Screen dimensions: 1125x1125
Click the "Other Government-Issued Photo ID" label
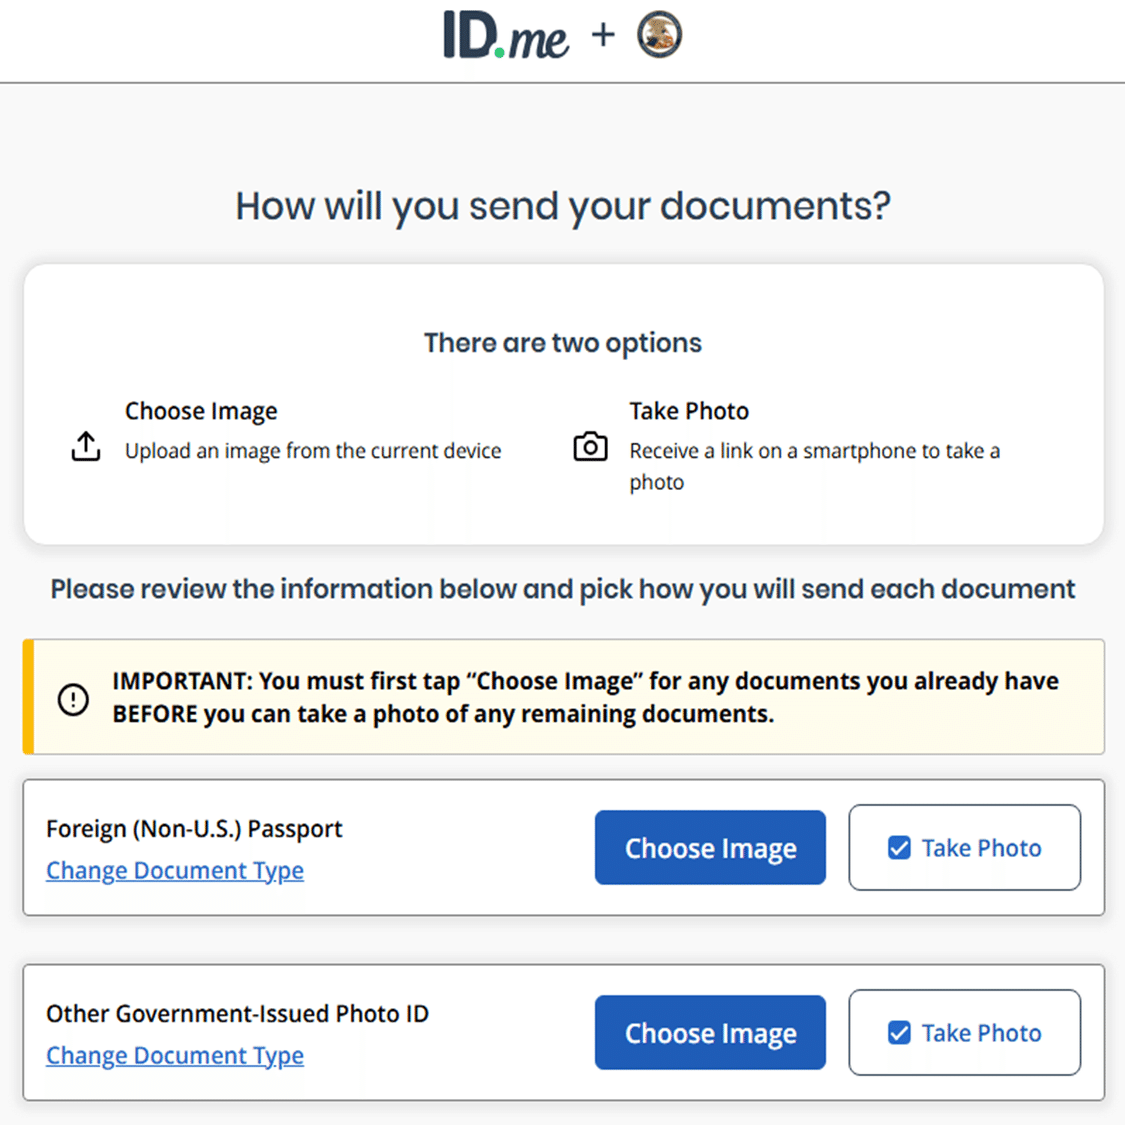pos(237,1013)
